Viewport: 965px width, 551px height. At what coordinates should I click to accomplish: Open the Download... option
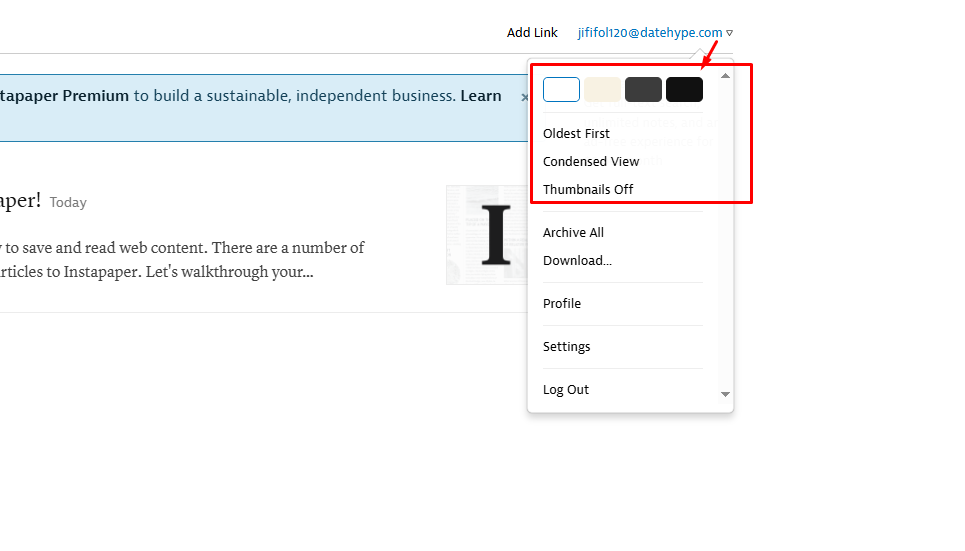(x=577, y=260)
